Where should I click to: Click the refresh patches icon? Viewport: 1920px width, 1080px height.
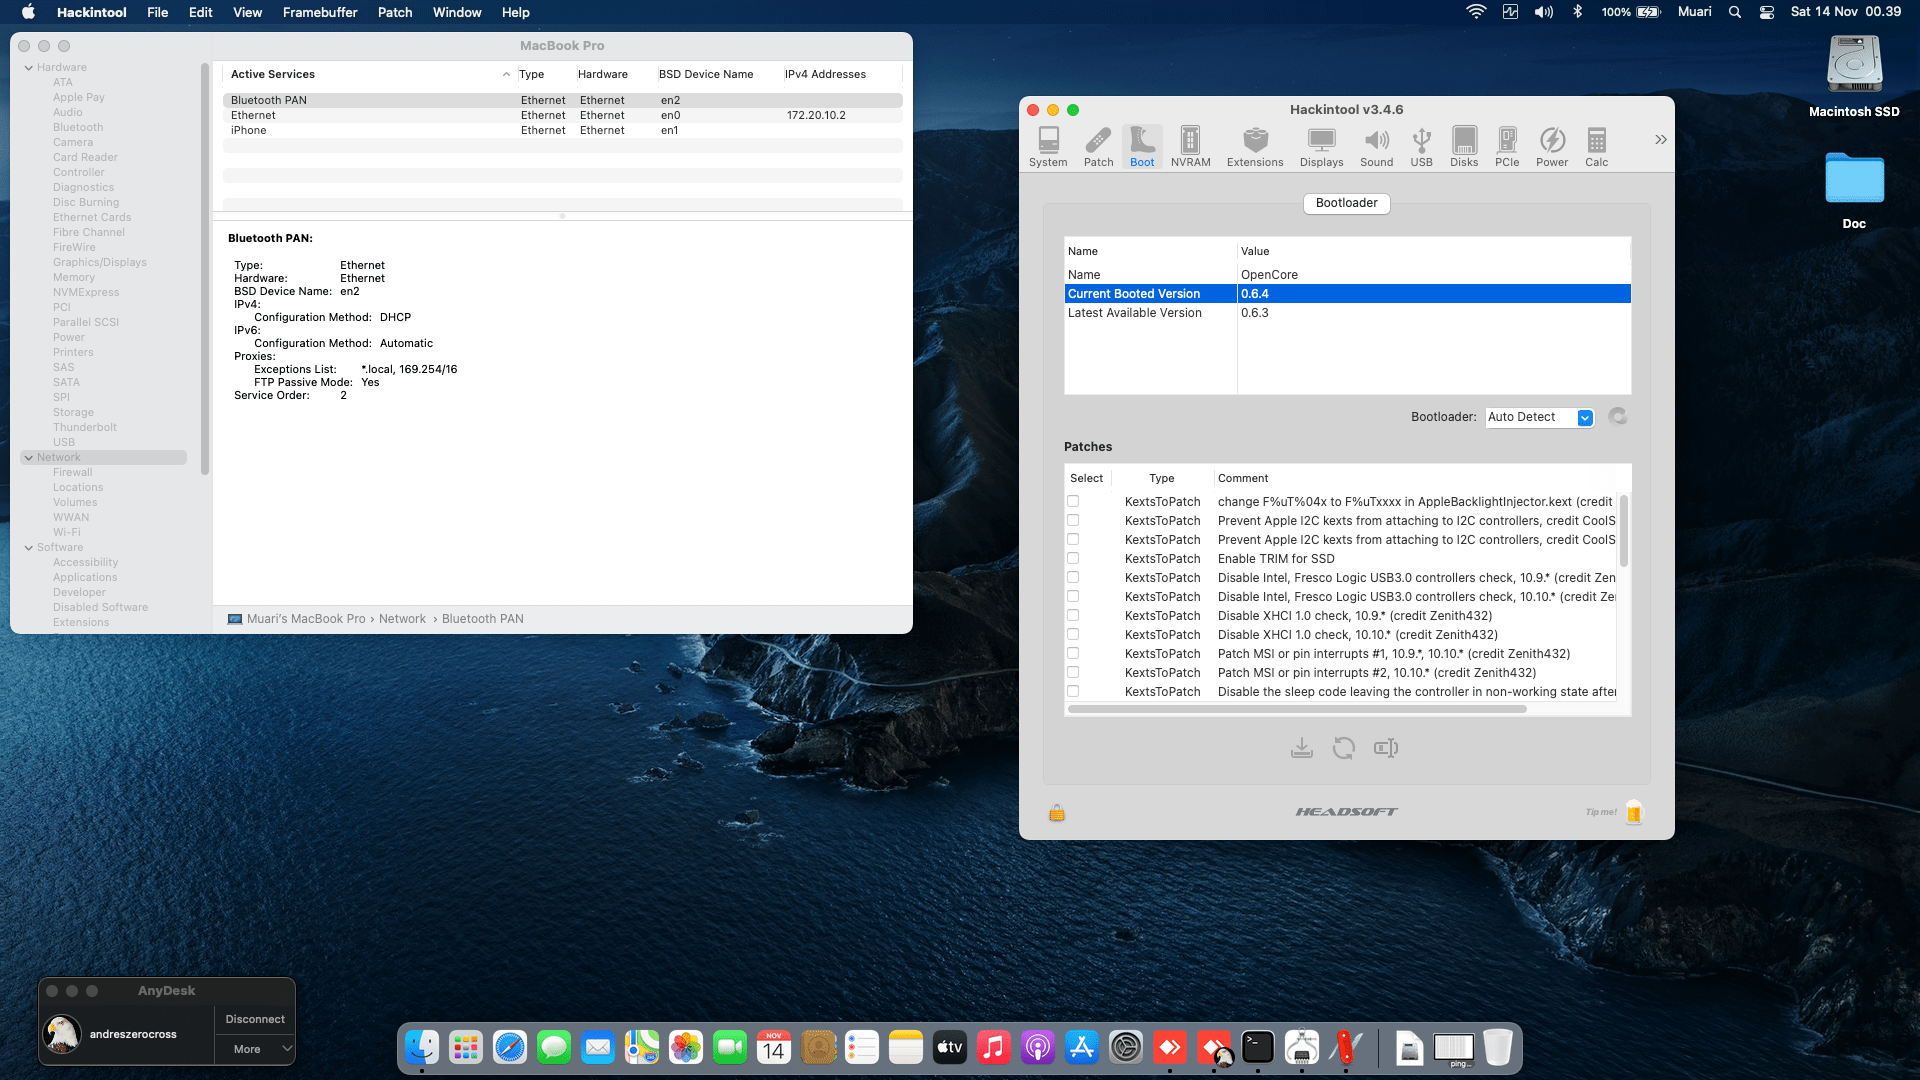click(1343, 748)
